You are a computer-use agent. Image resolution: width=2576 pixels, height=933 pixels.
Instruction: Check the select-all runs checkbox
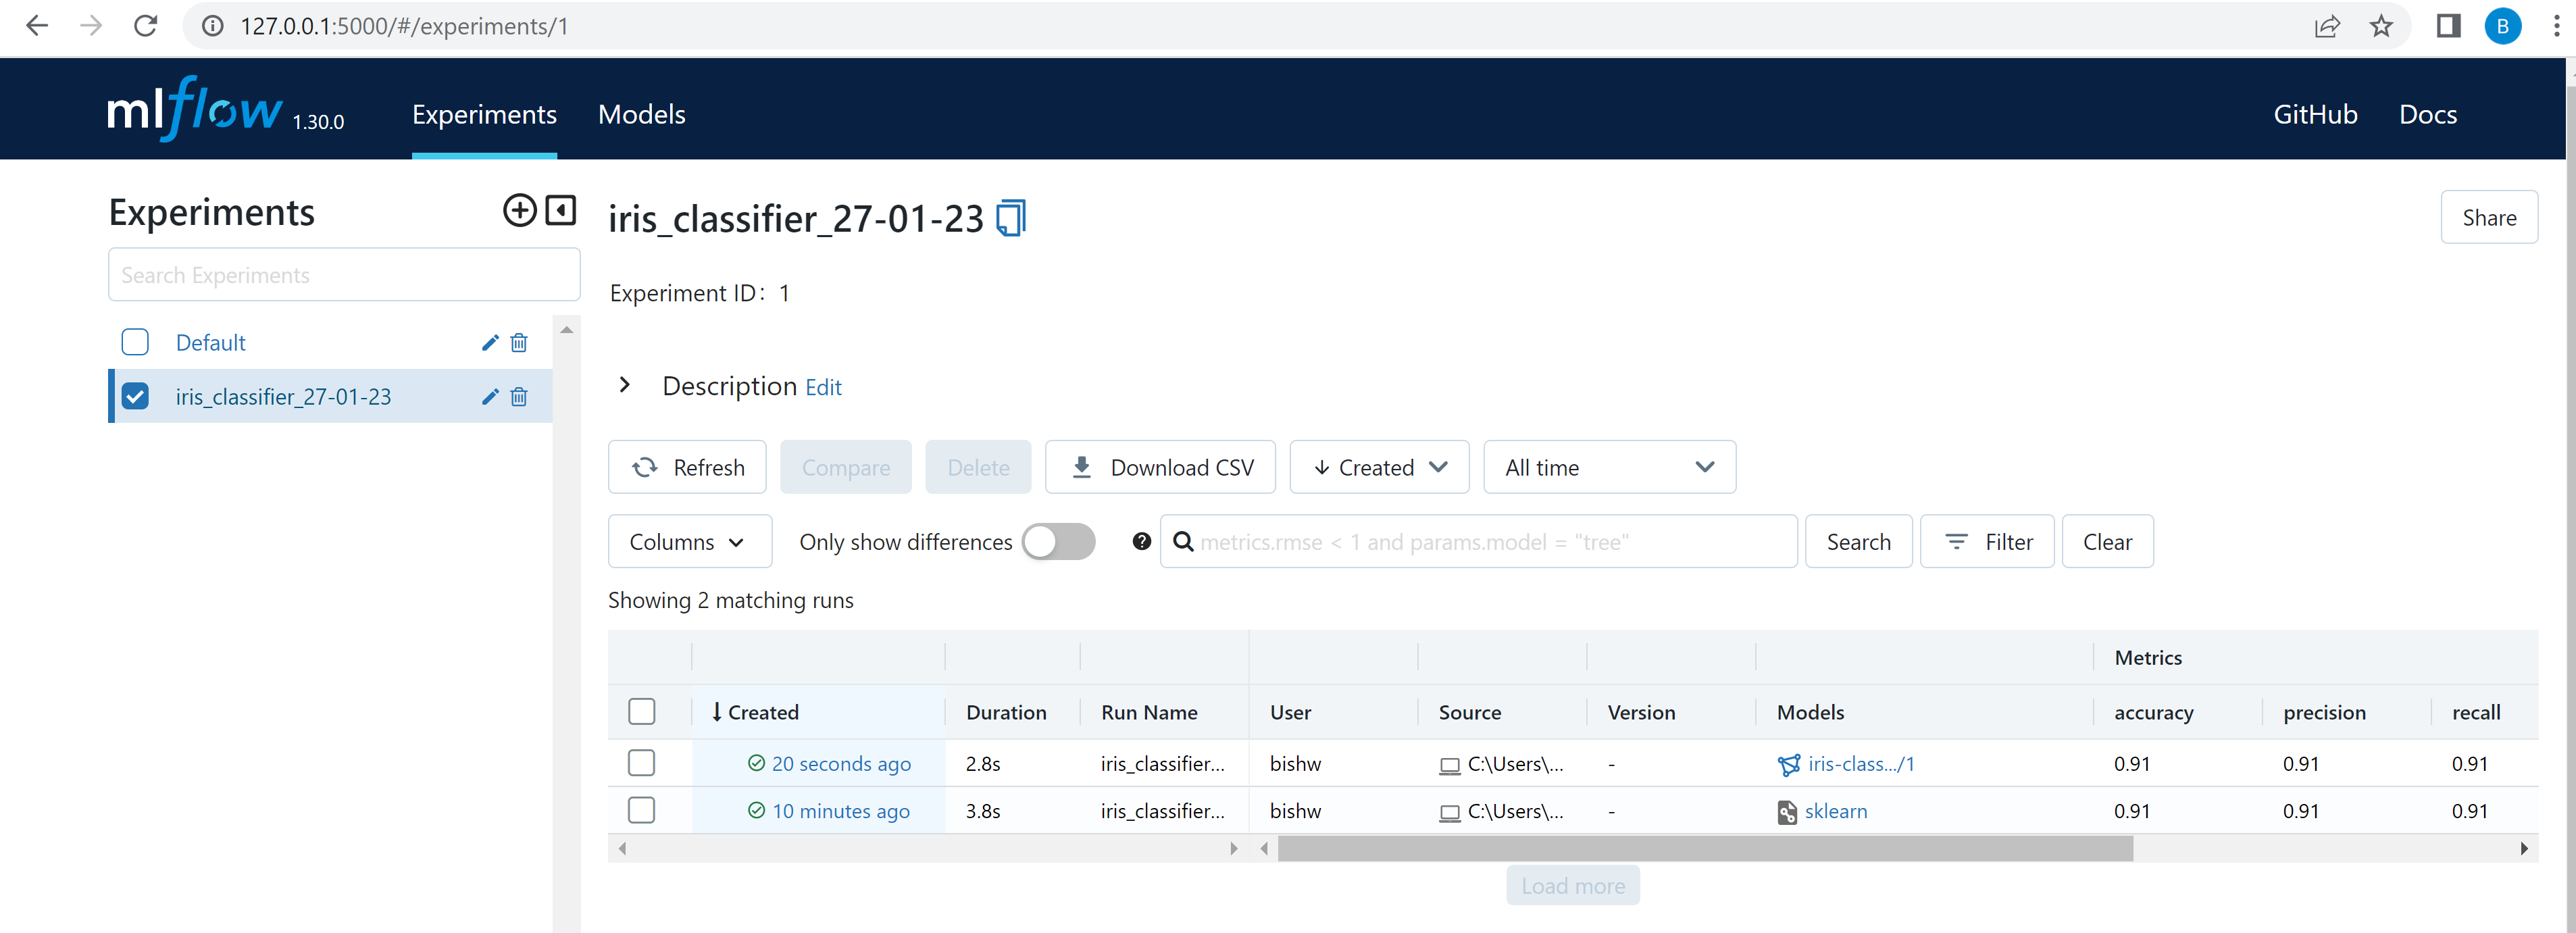click(641, 711)
